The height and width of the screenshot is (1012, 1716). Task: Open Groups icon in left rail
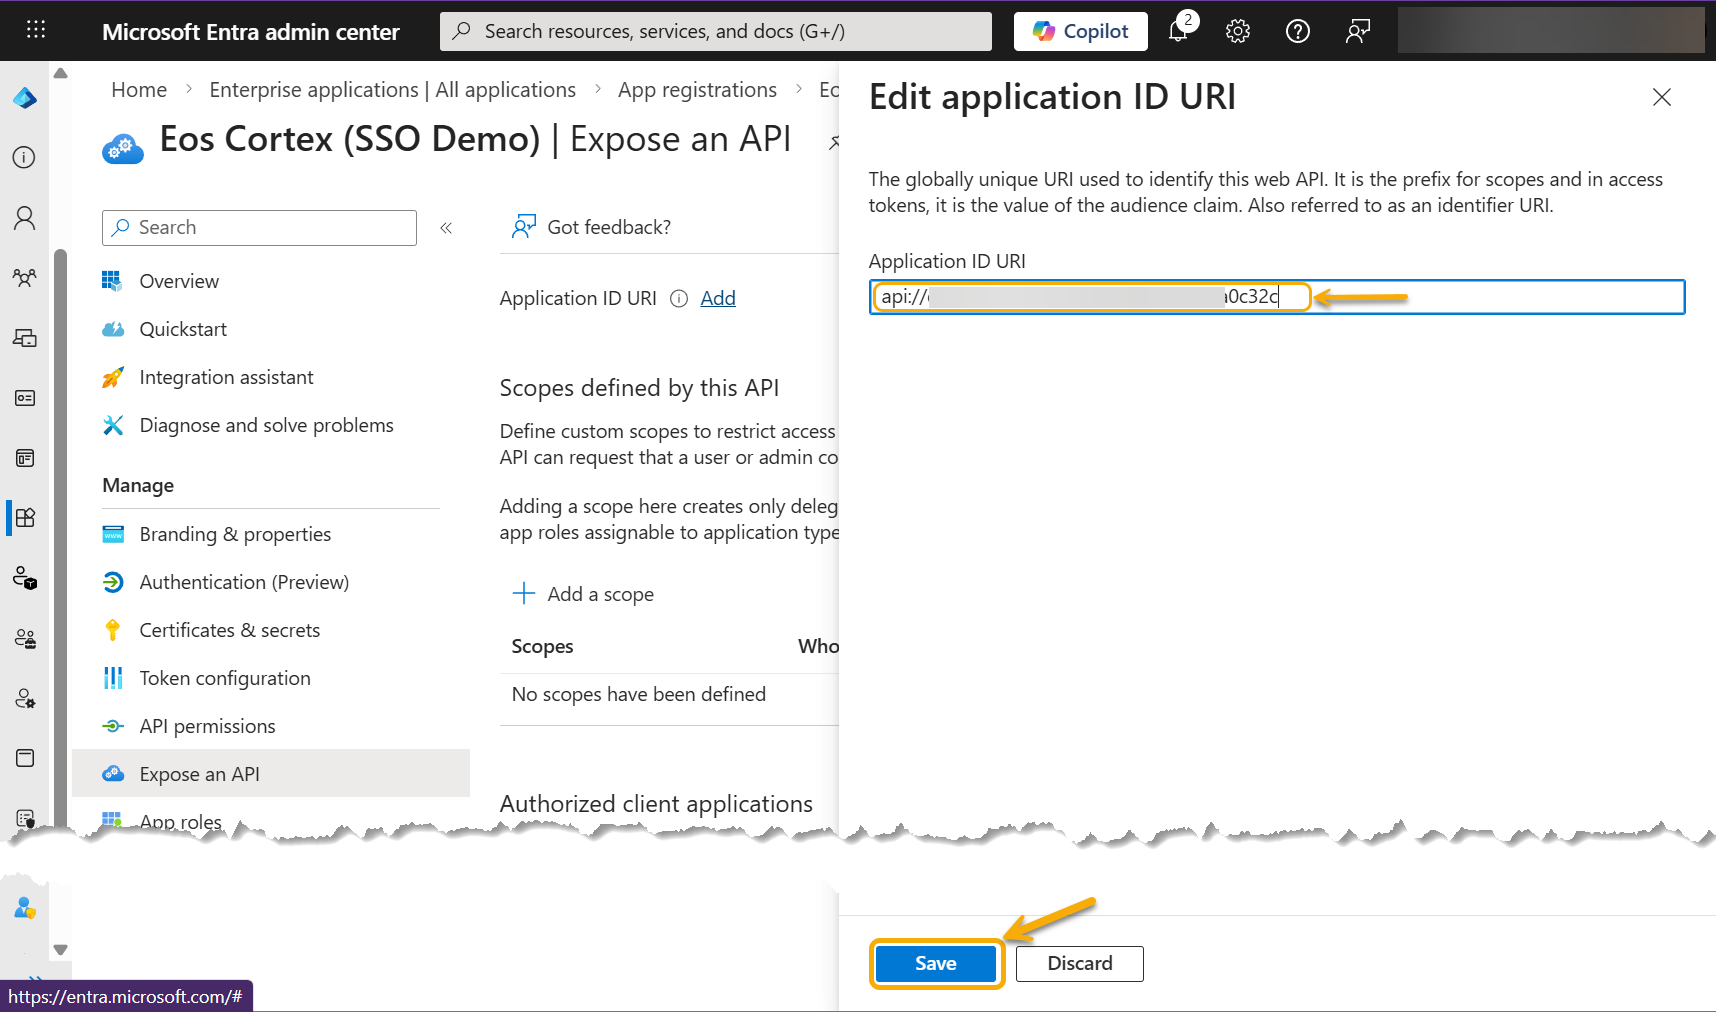(x=25, y=278)
